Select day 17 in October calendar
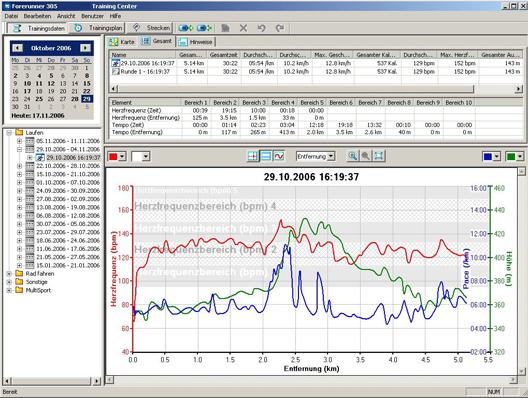The image size is (528, 398). [x=27, y=91]
